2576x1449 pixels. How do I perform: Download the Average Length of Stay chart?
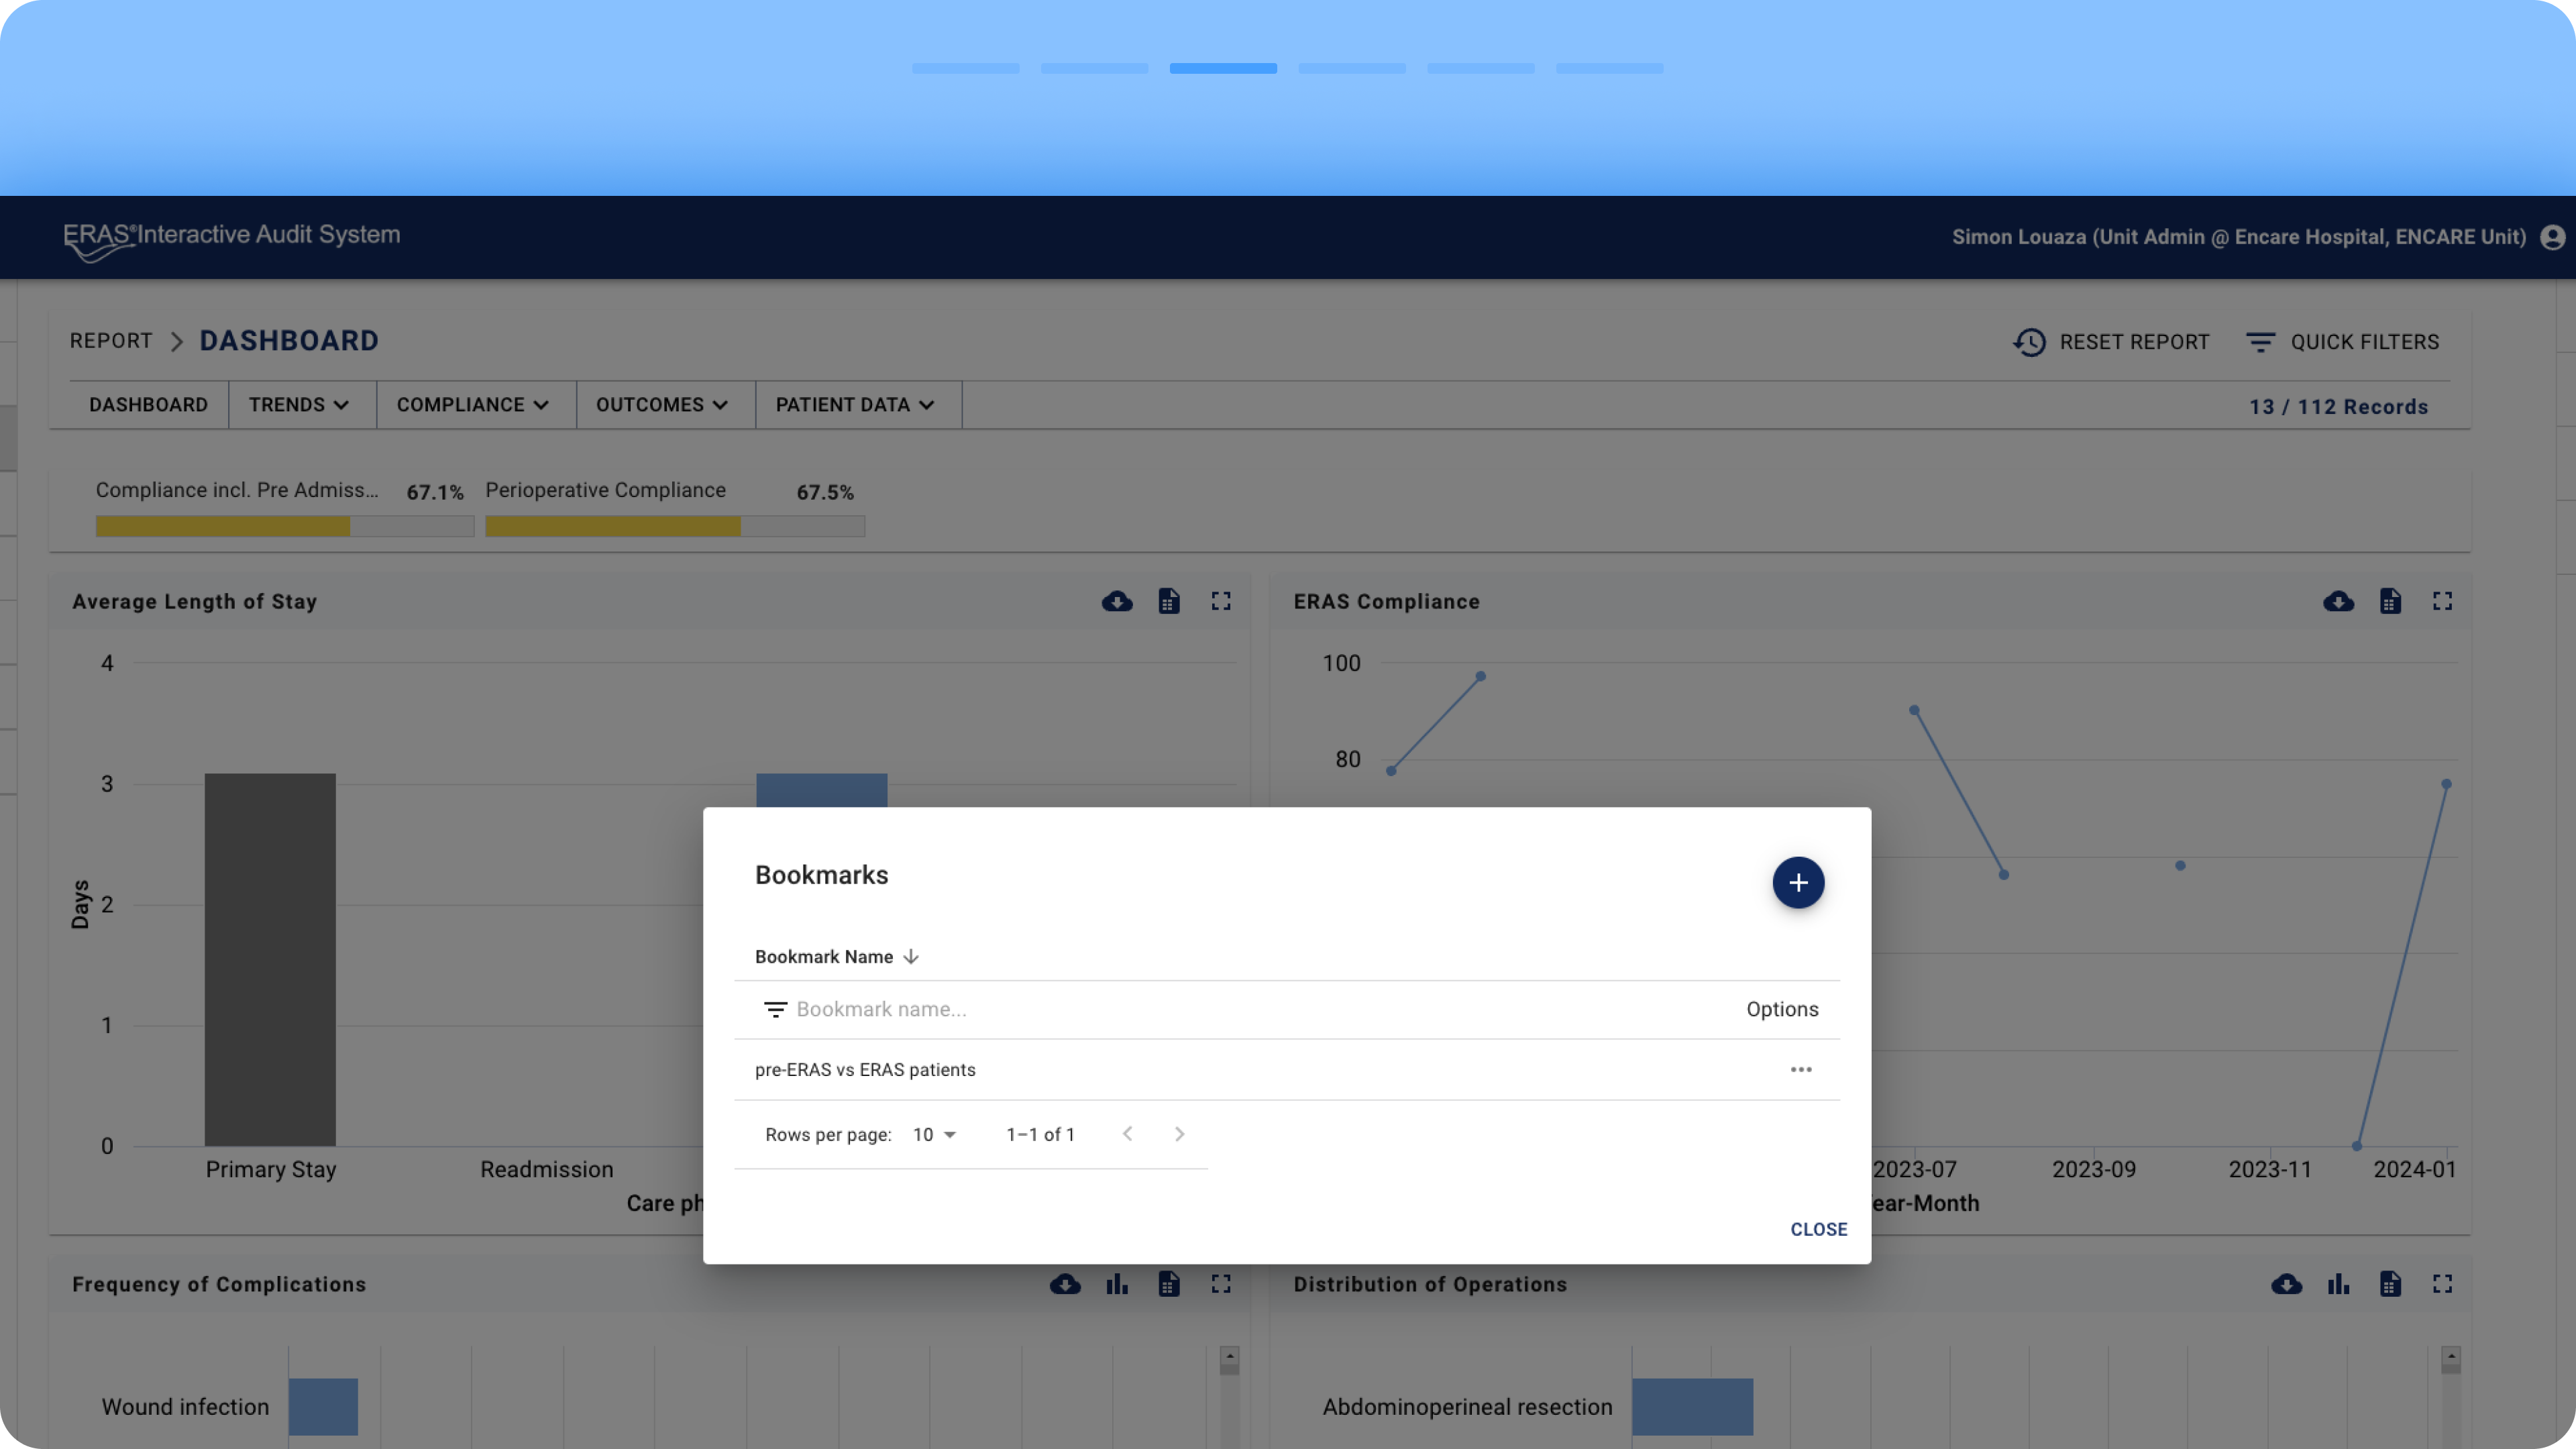pyautogui.click(x=1117, y=602)
